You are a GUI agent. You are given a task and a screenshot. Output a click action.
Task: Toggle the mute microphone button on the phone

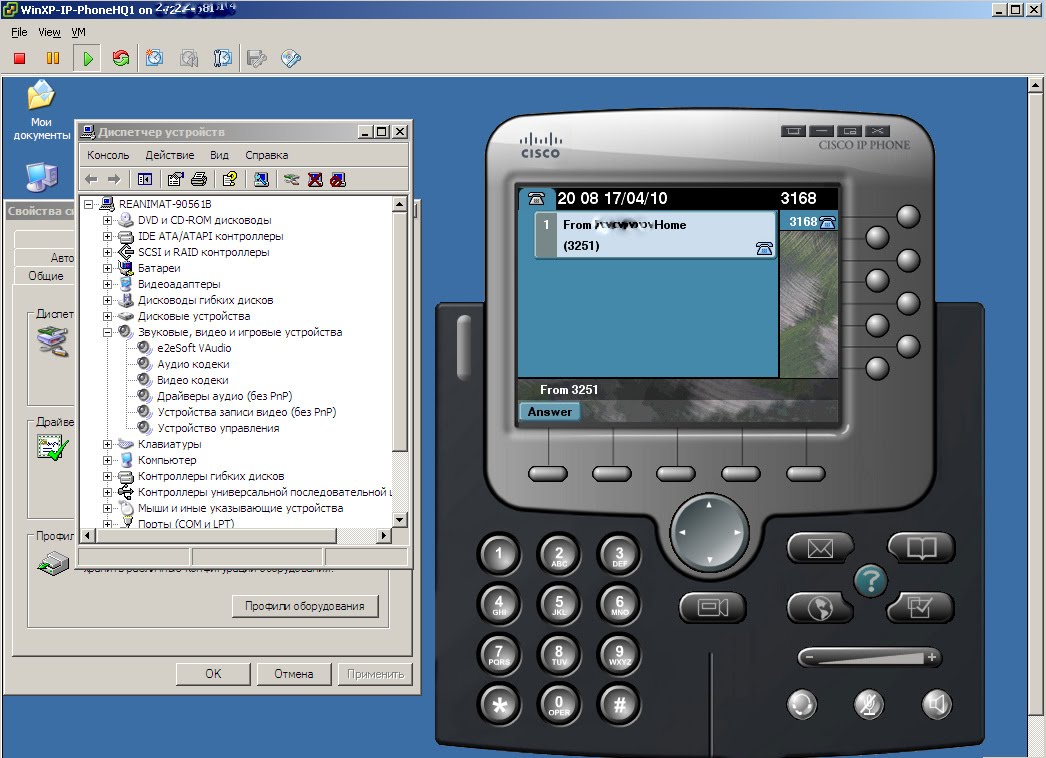pos(869,704)
